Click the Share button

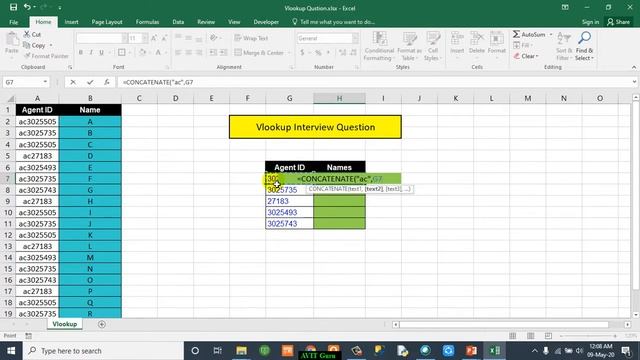[618, 22]
